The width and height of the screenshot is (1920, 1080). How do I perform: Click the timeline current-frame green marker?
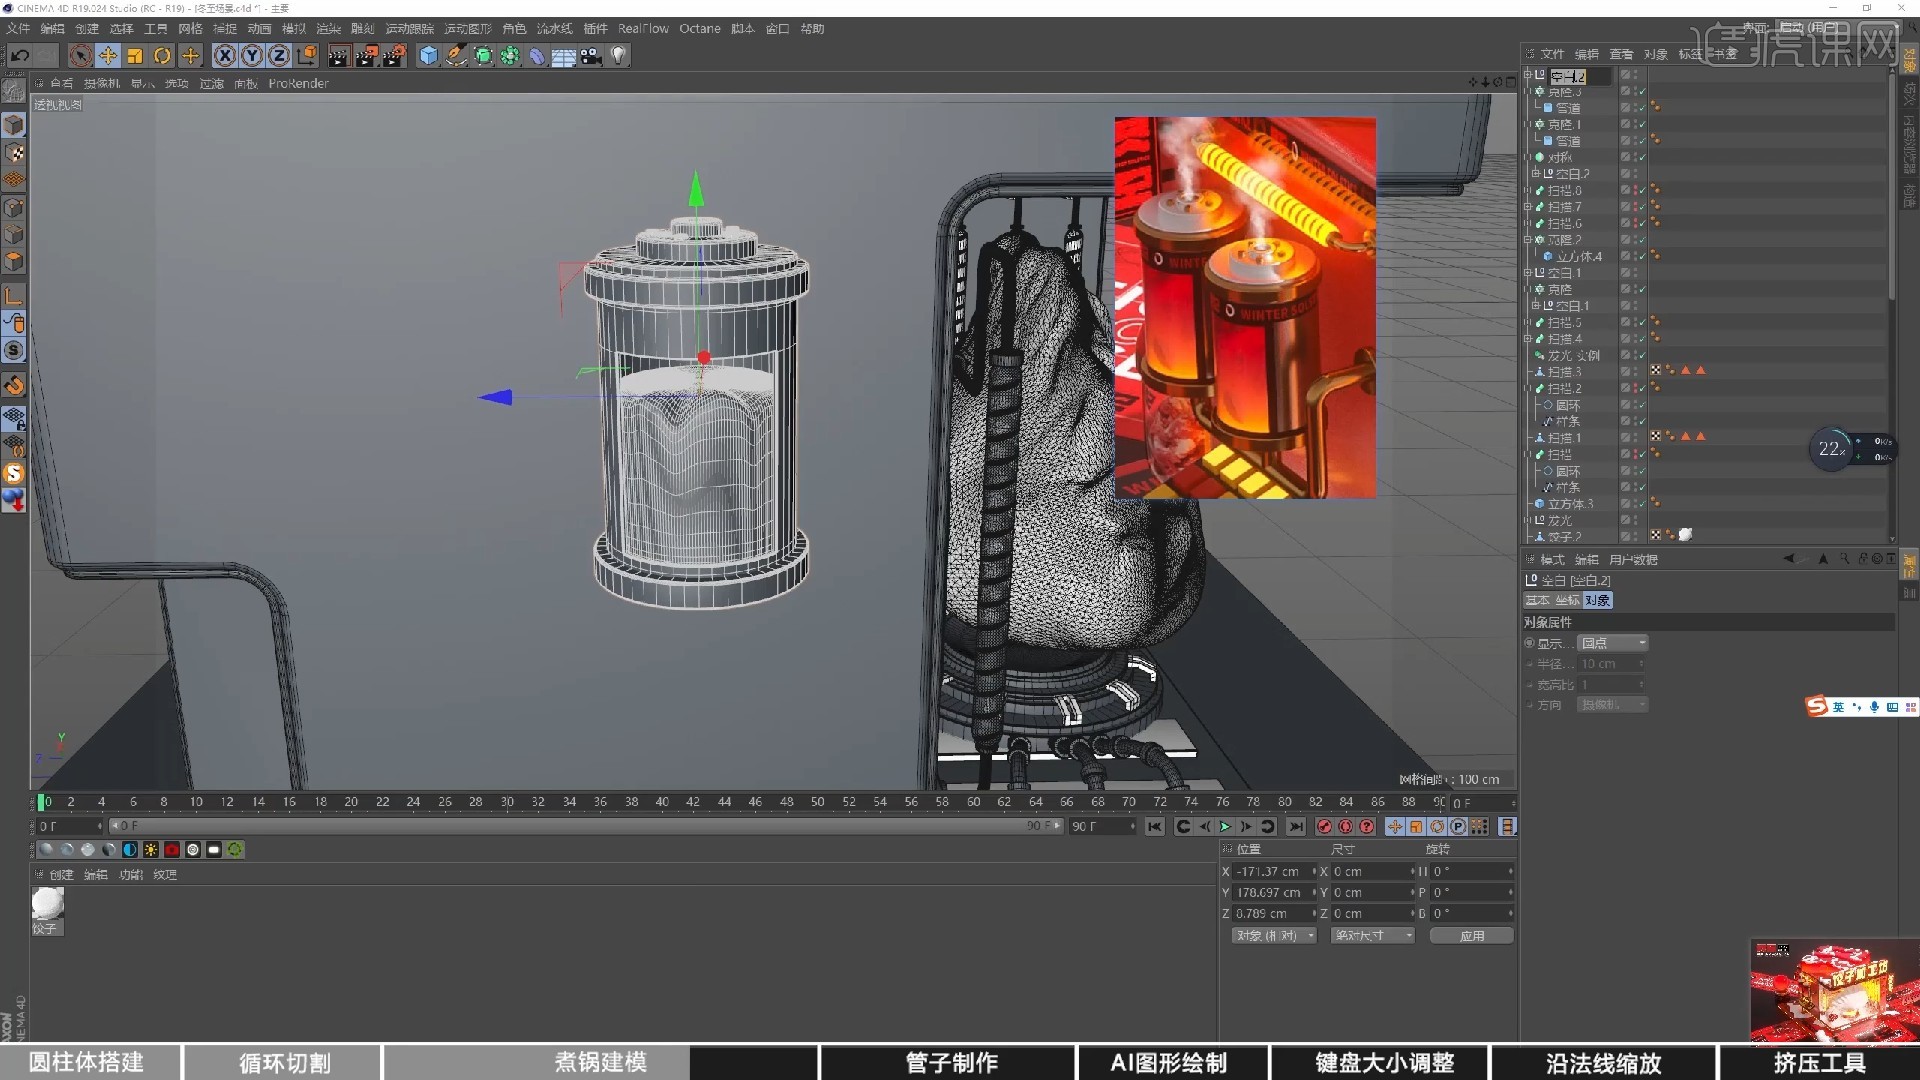click(x=42, y=802)
